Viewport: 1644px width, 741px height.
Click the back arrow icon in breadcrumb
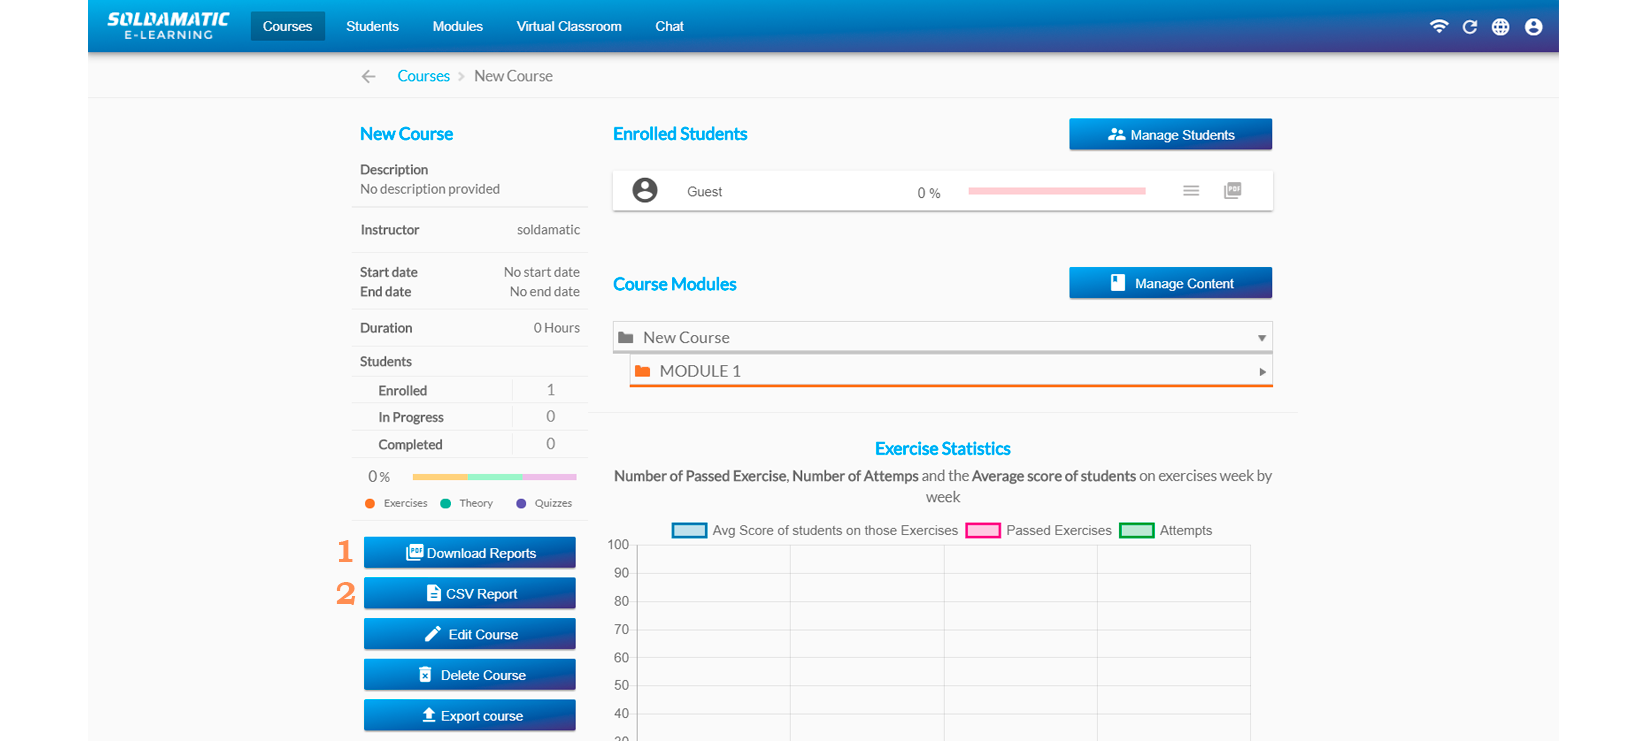click(x=369, y=77)
